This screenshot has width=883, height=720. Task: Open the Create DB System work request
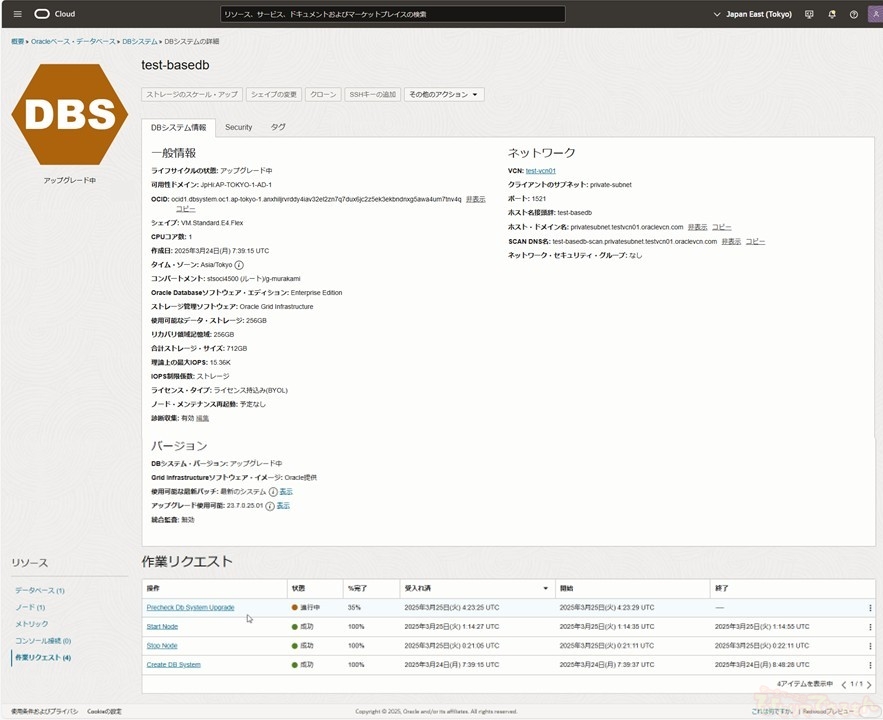173,665
